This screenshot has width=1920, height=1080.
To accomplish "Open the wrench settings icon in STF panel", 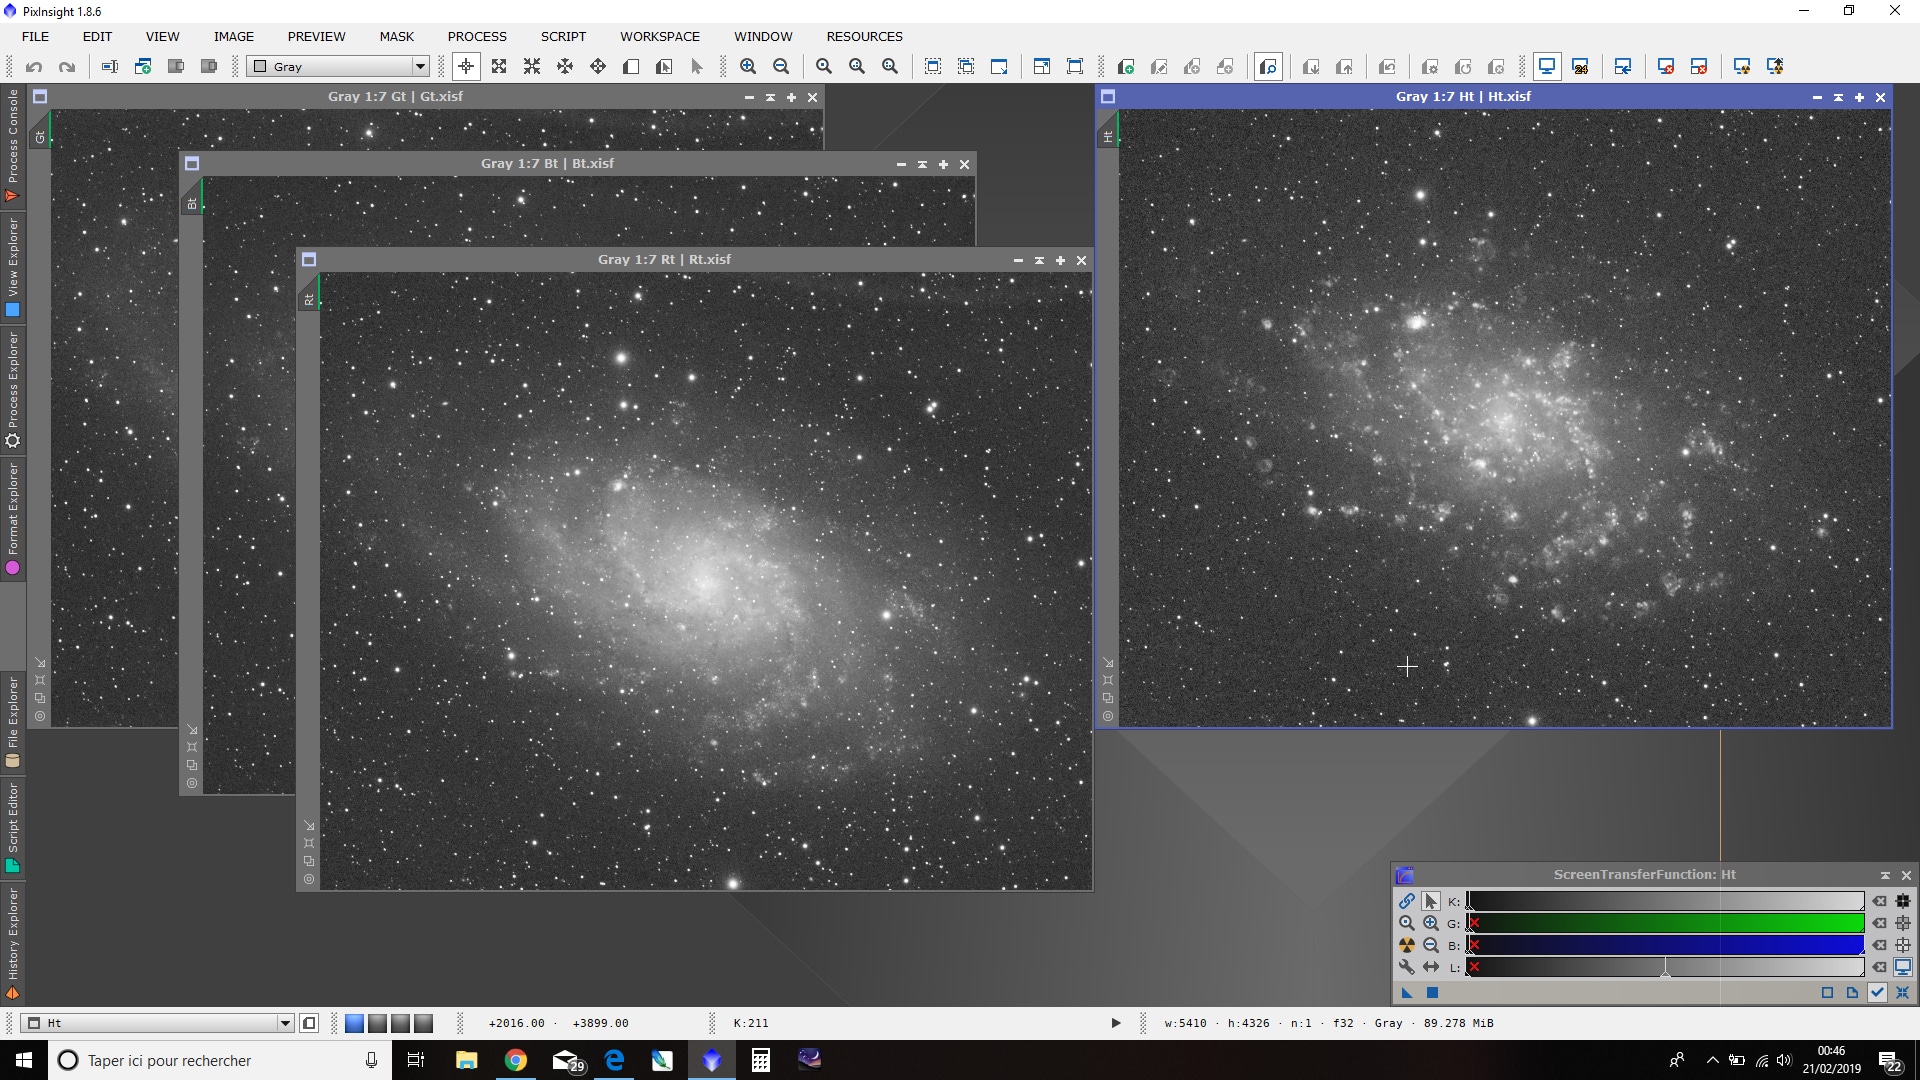I will [x=1407, y=967].
